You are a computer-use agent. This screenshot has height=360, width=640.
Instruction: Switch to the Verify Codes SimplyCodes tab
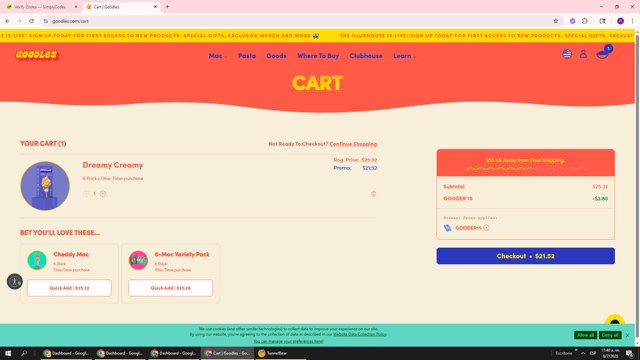tap(40, 7)
